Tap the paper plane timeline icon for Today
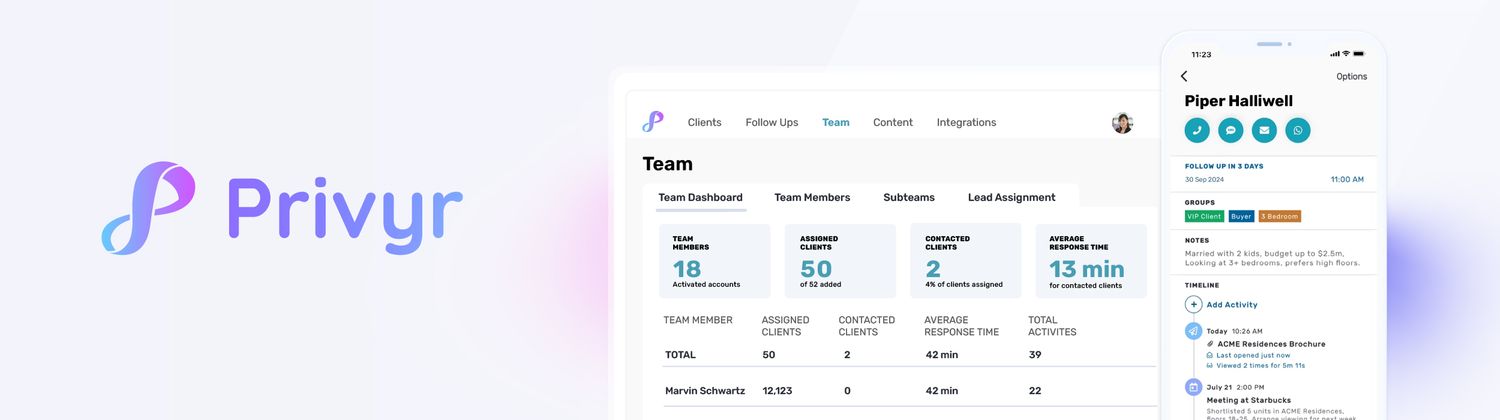1500x420 pixels. [1193, 331]
